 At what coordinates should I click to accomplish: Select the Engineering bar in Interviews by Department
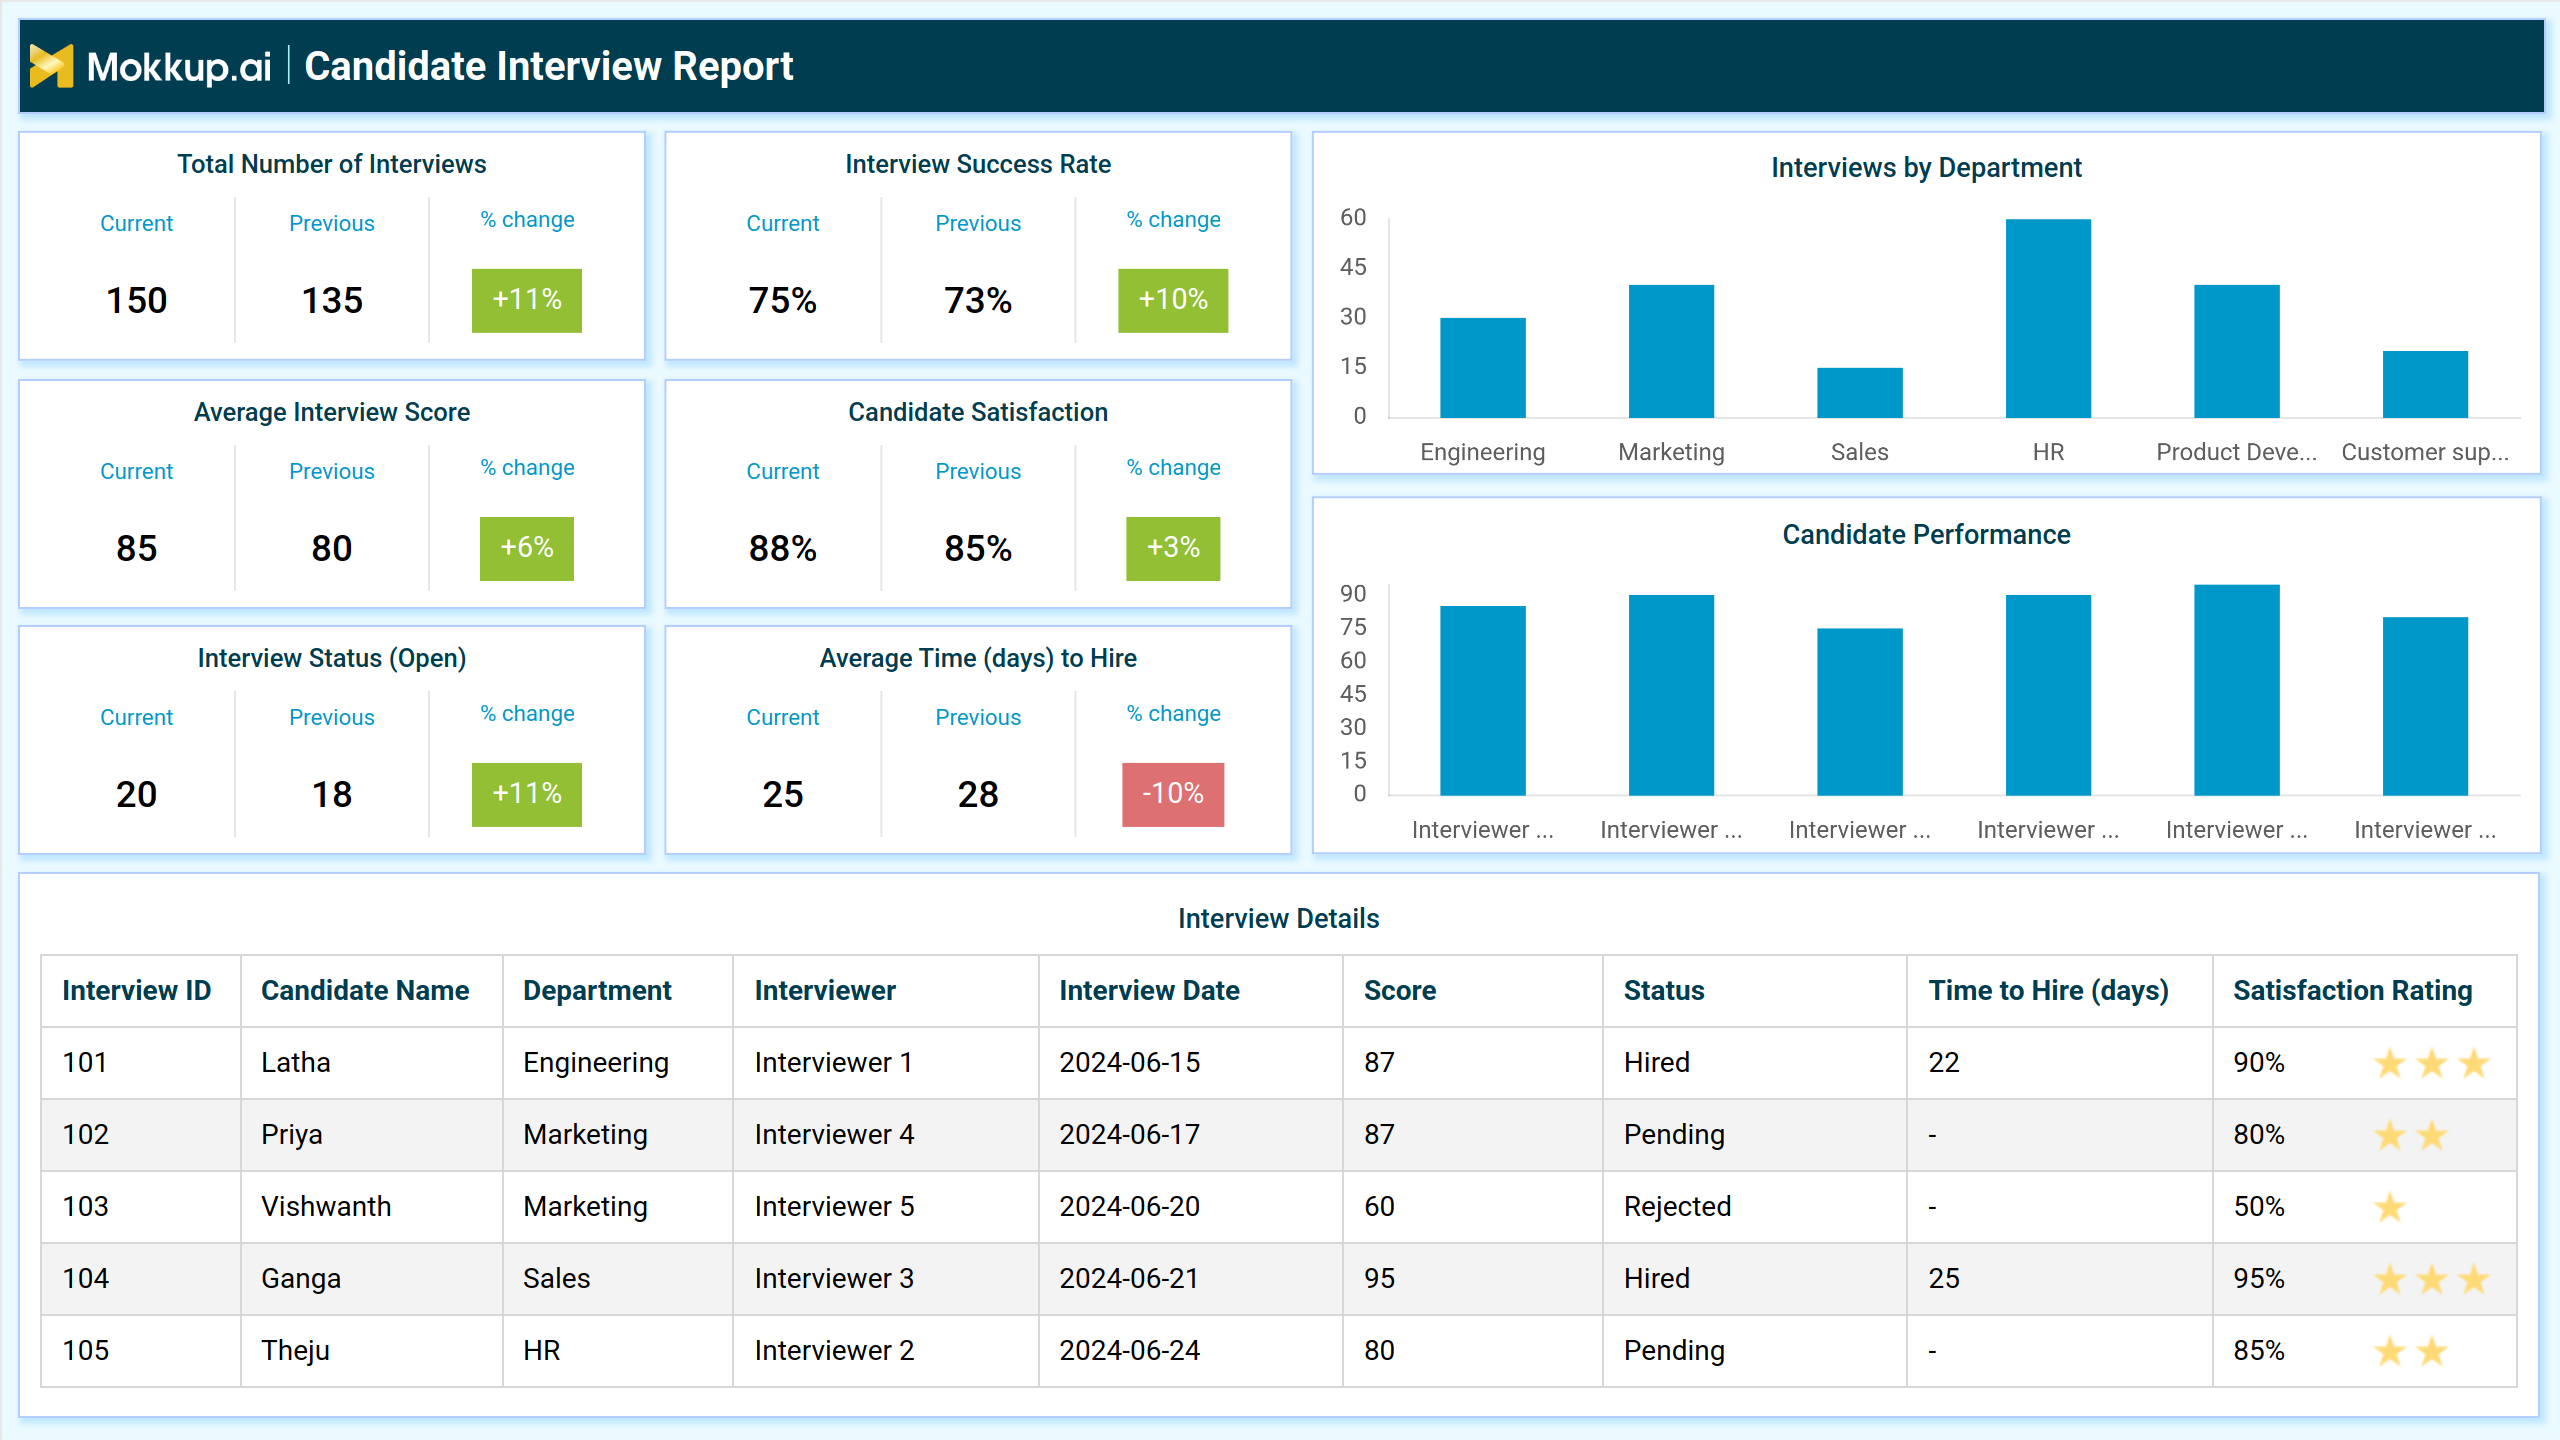[1482, 367]
